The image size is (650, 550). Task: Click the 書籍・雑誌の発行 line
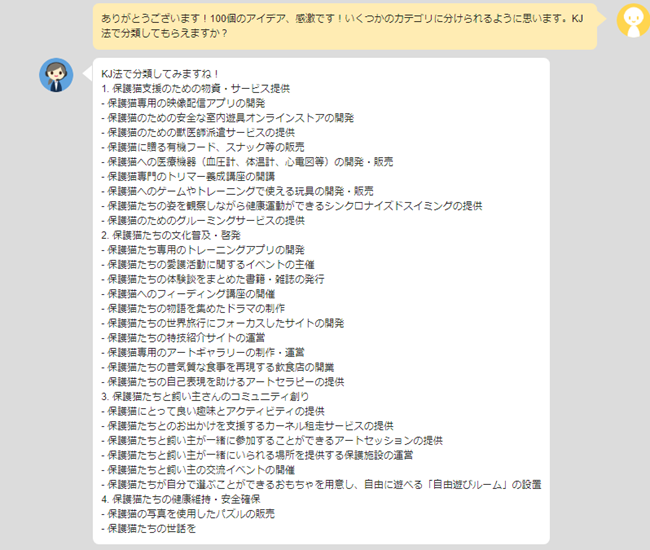coord(213,279)
